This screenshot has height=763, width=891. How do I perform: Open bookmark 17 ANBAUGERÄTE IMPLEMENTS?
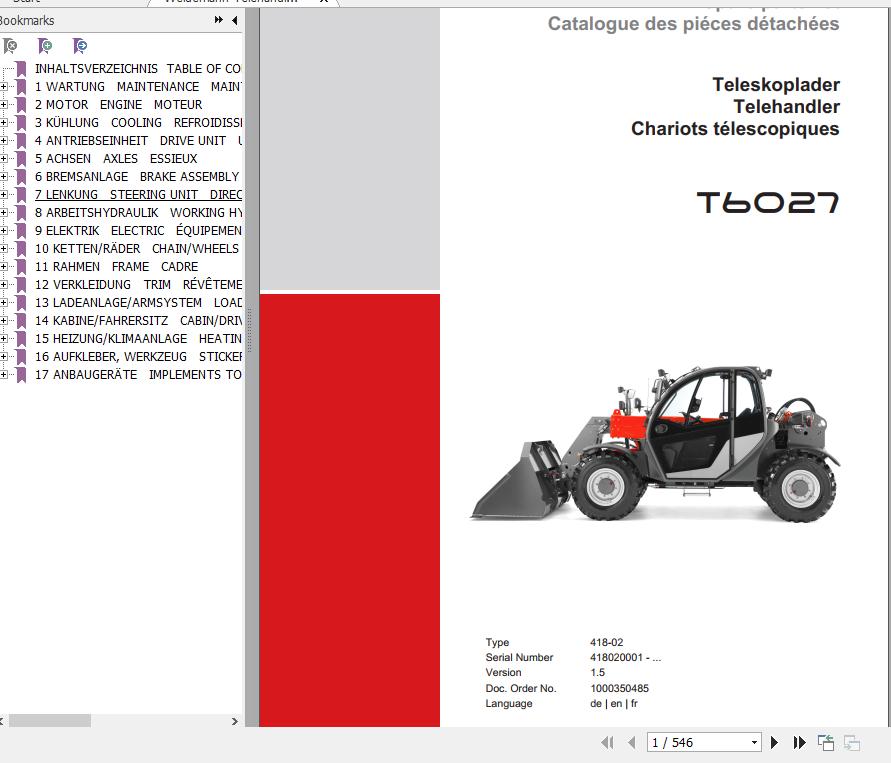[138, 374]
